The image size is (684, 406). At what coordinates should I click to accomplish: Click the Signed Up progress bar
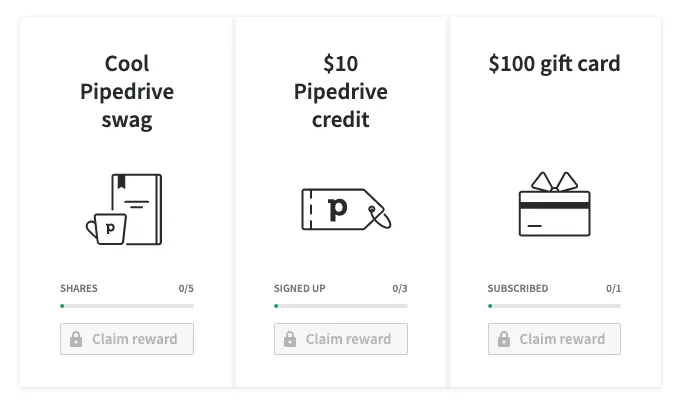[341, 306]
